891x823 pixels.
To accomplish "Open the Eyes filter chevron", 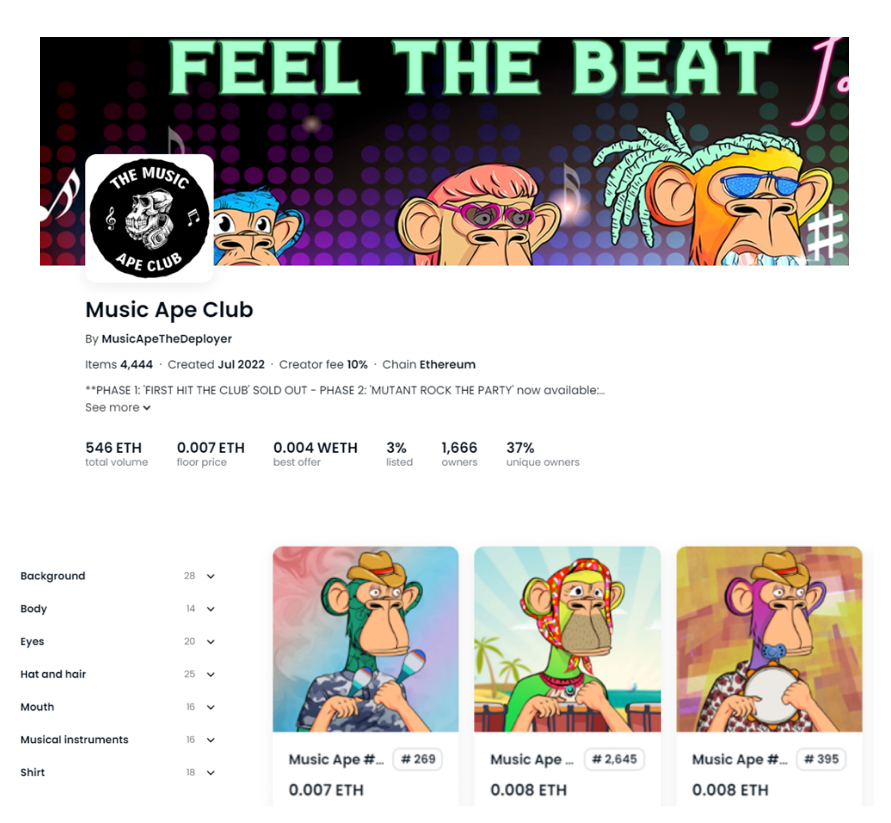I will coord(211,642).
